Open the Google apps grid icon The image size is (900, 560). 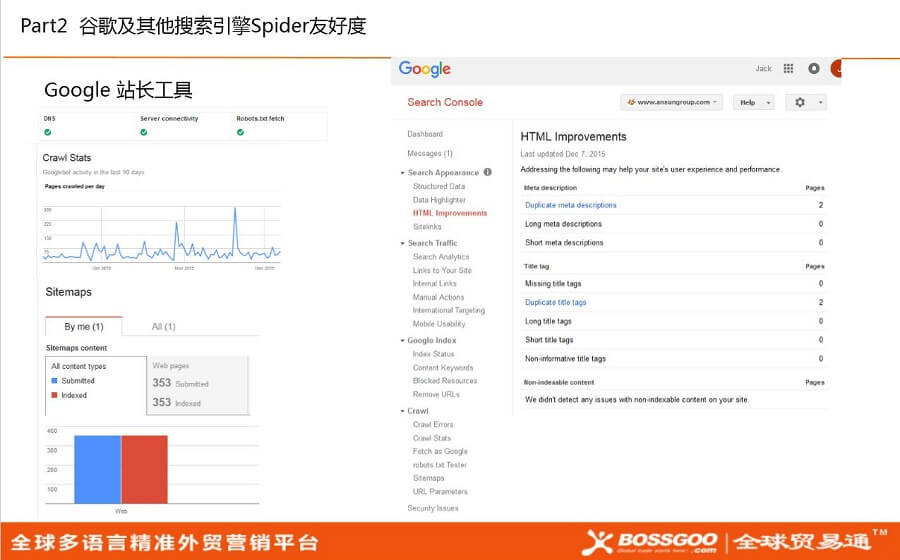(x=788, y=68)
